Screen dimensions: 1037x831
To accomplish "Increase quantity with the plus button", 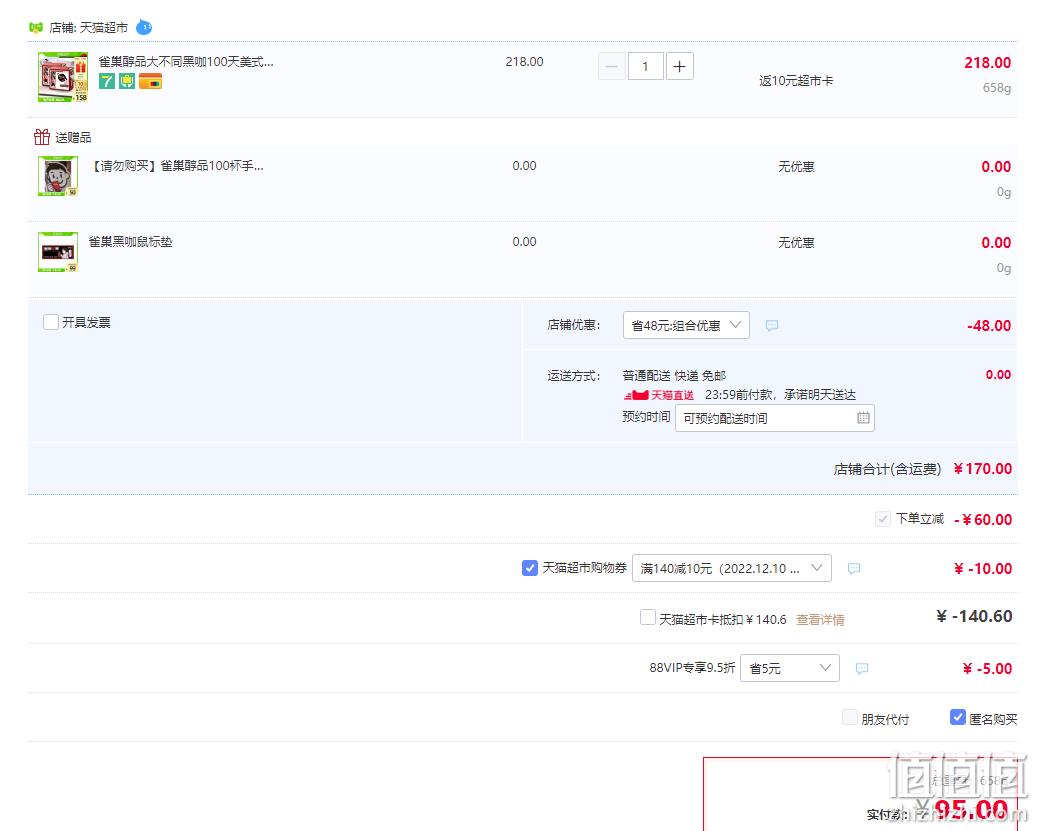I will [679, 66].
